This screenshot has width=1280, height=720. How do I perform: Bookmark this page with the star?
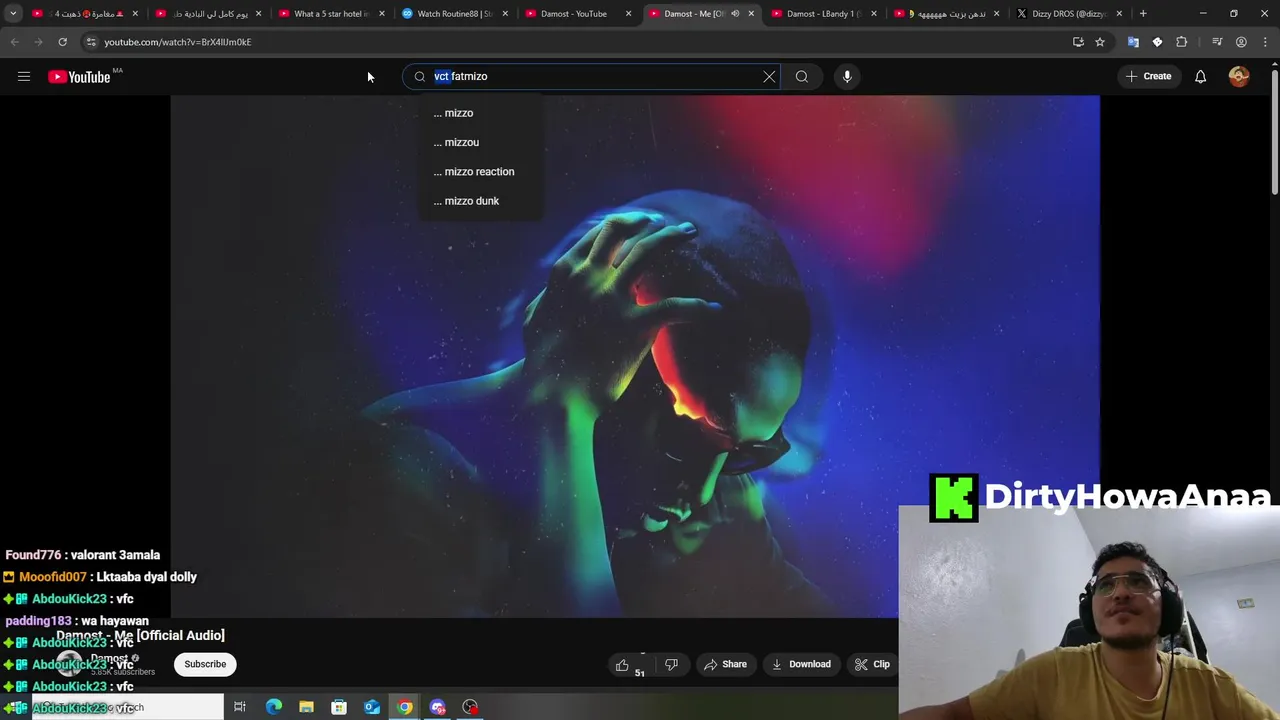coord(1100,42)
